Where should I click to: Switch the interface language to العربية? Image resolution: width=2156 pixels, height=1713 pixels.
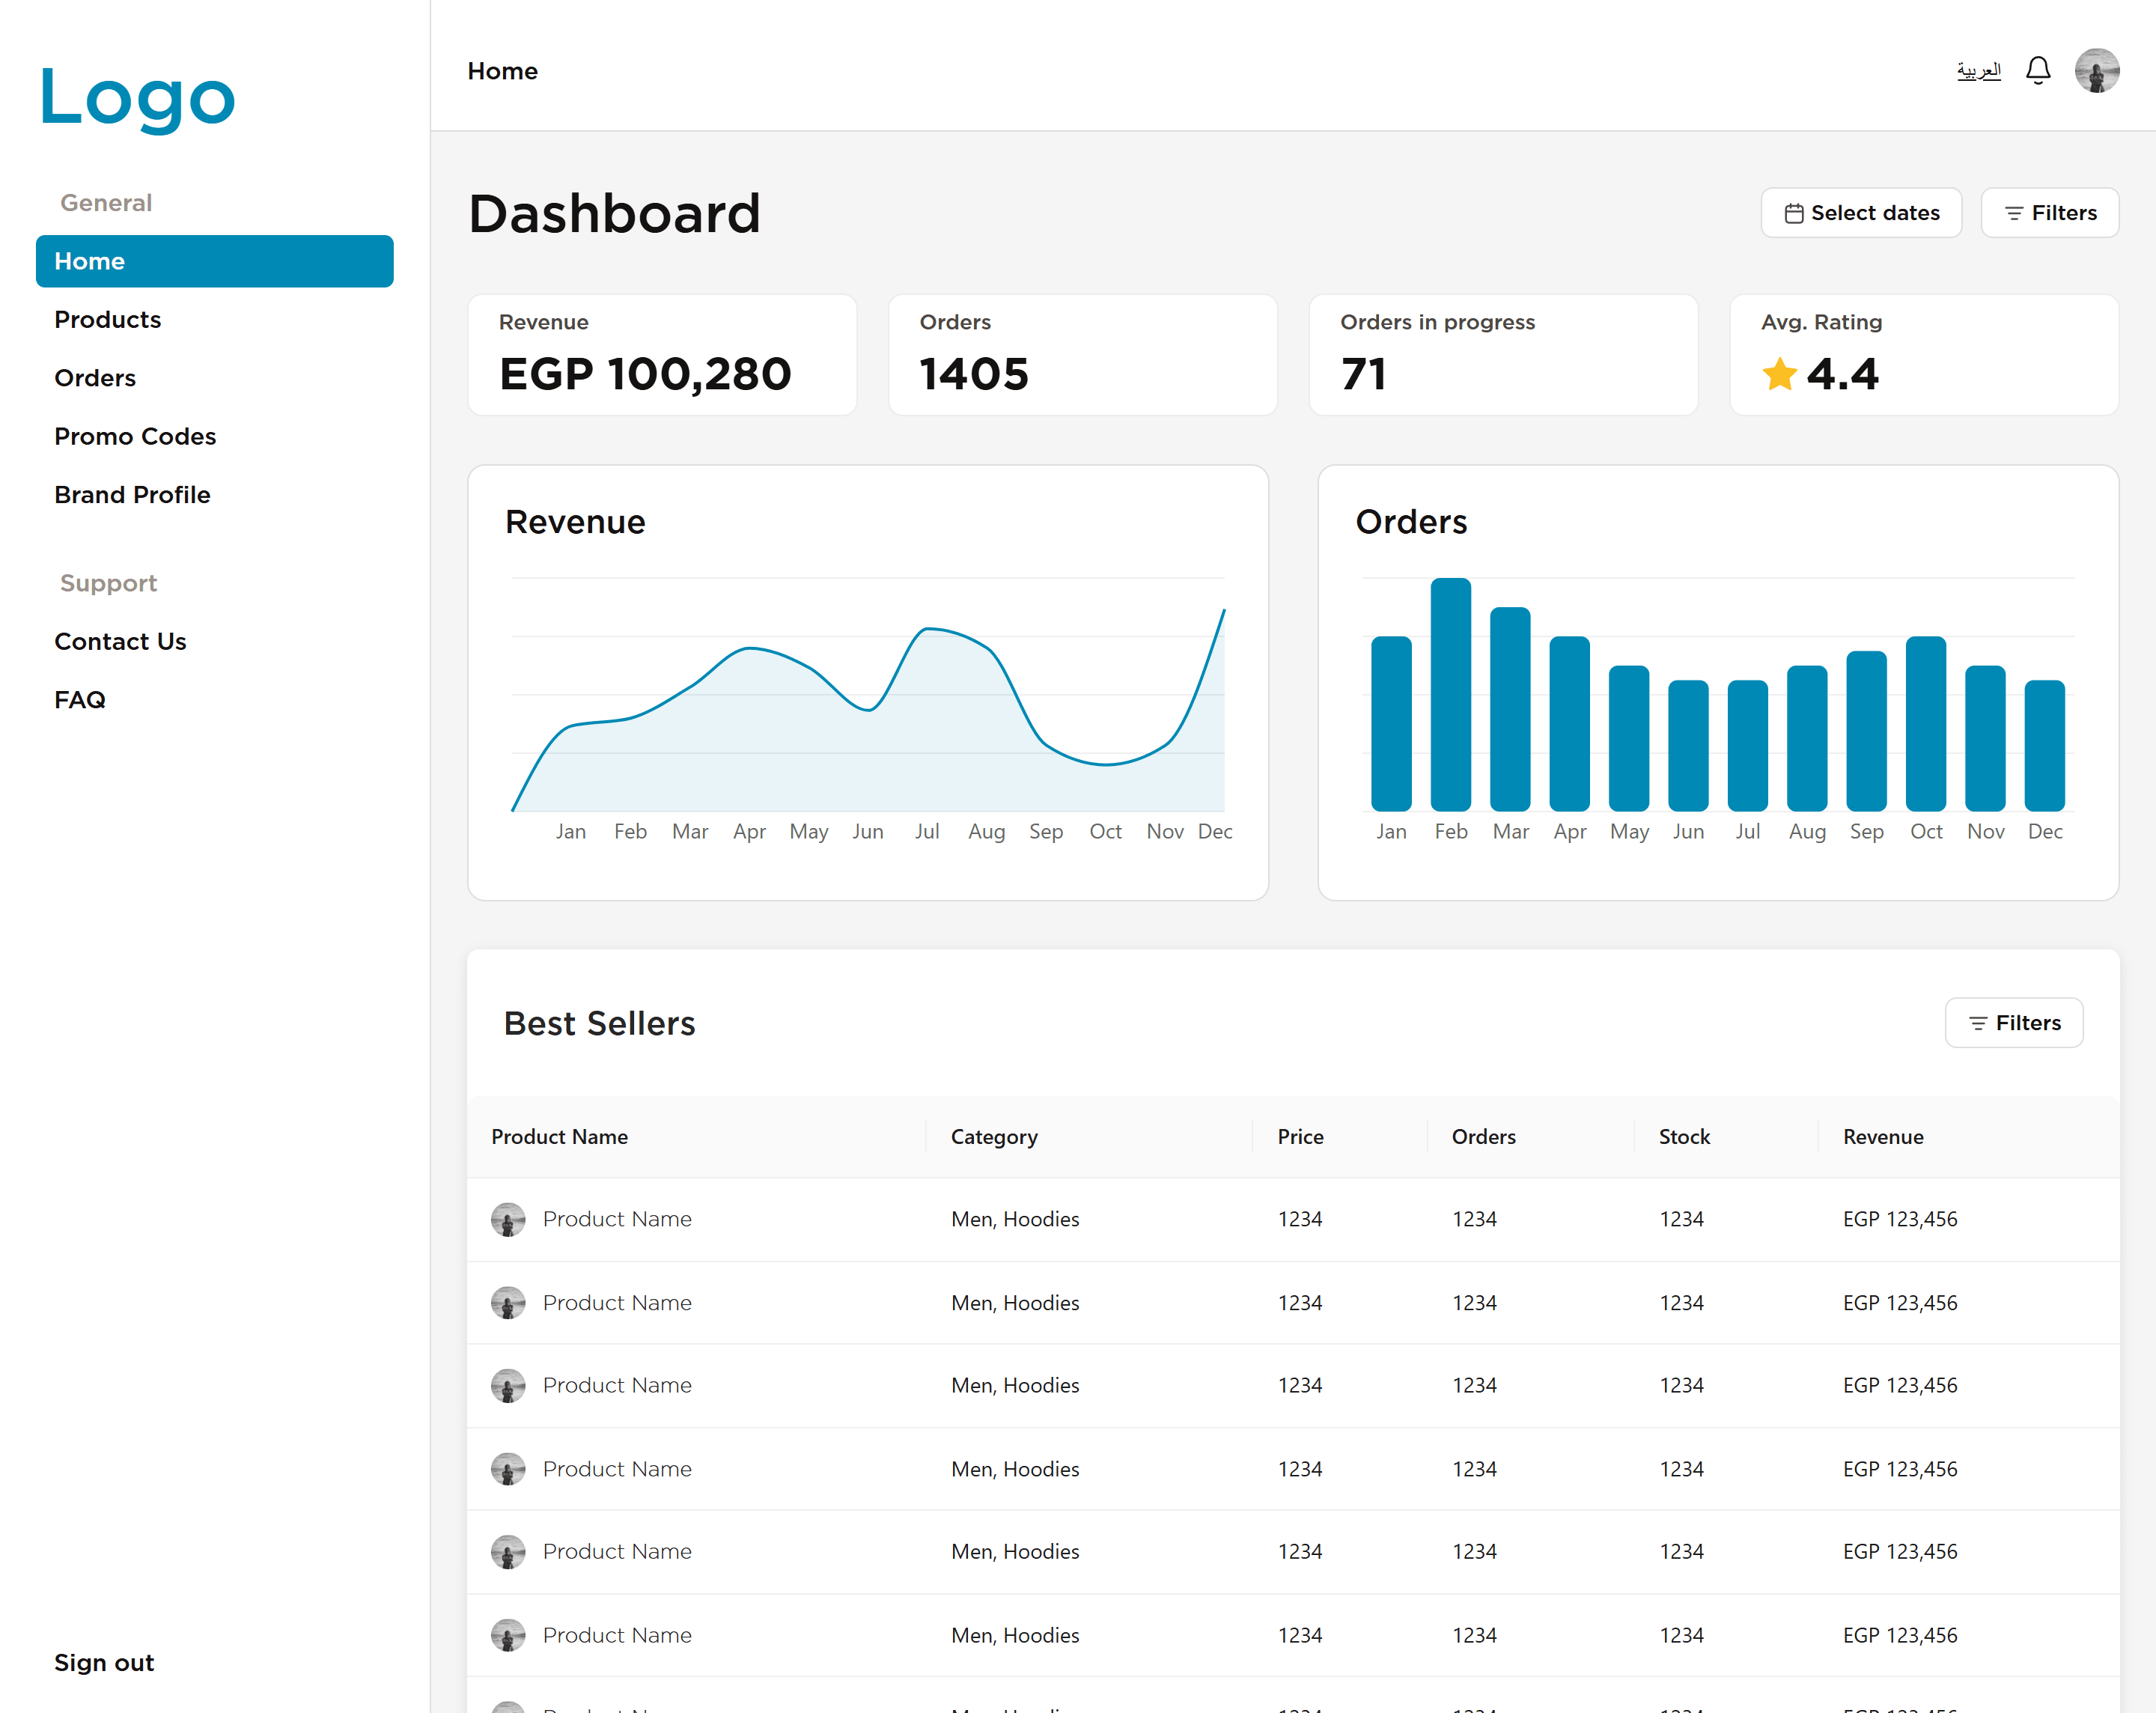pyautogui.click(x=1977, y=70)
